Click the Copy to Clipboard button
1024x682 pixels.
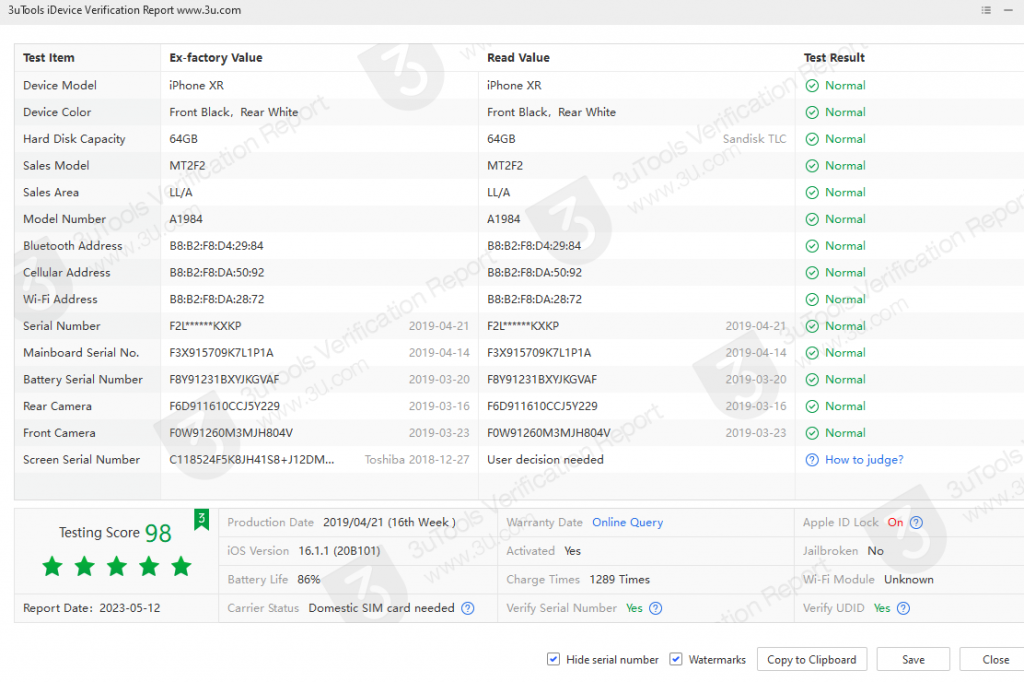pos(812,660)
